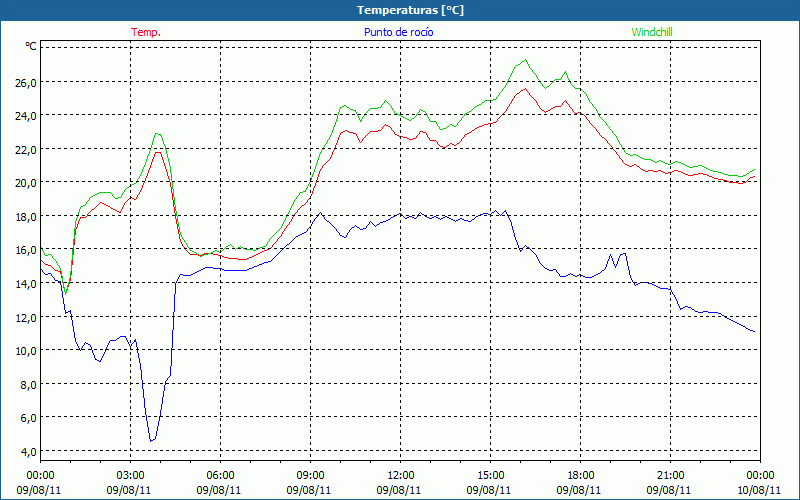Click the 12,0 y-axis value

[26, 317]
